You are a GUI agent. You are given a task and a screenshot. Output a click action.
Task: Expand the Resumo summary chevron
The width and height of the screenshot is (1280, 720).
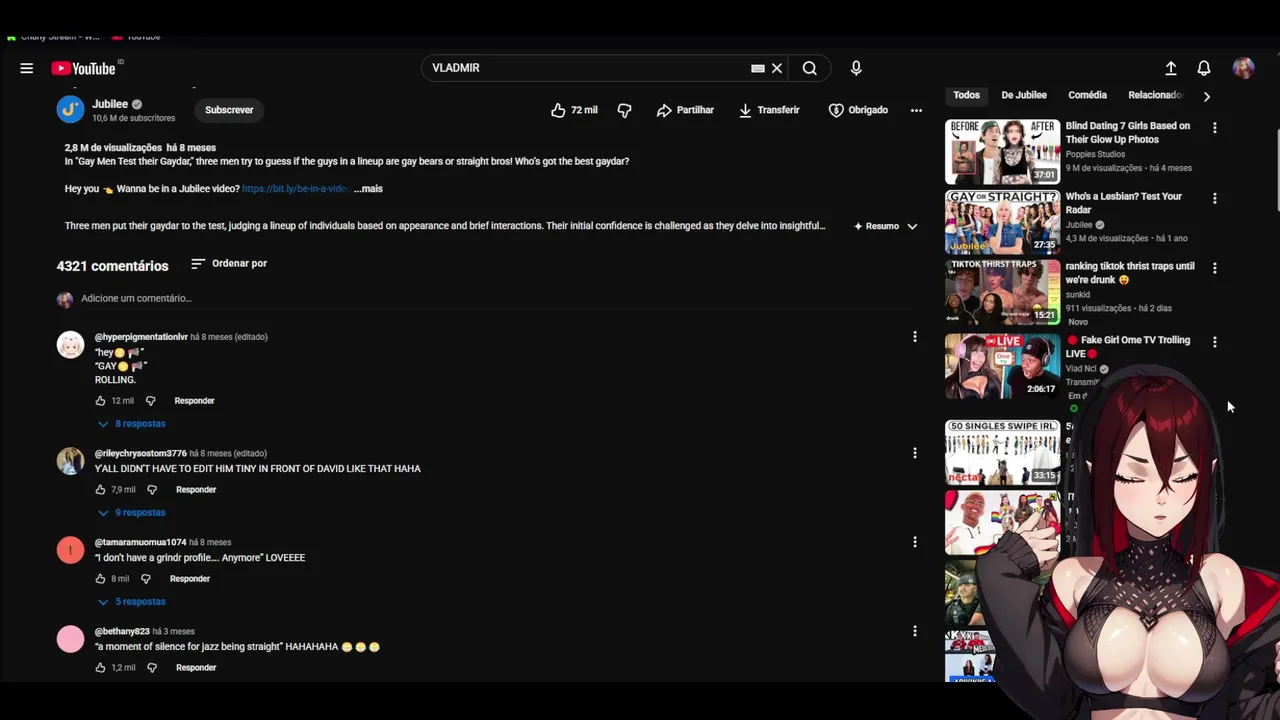[912, 226]
